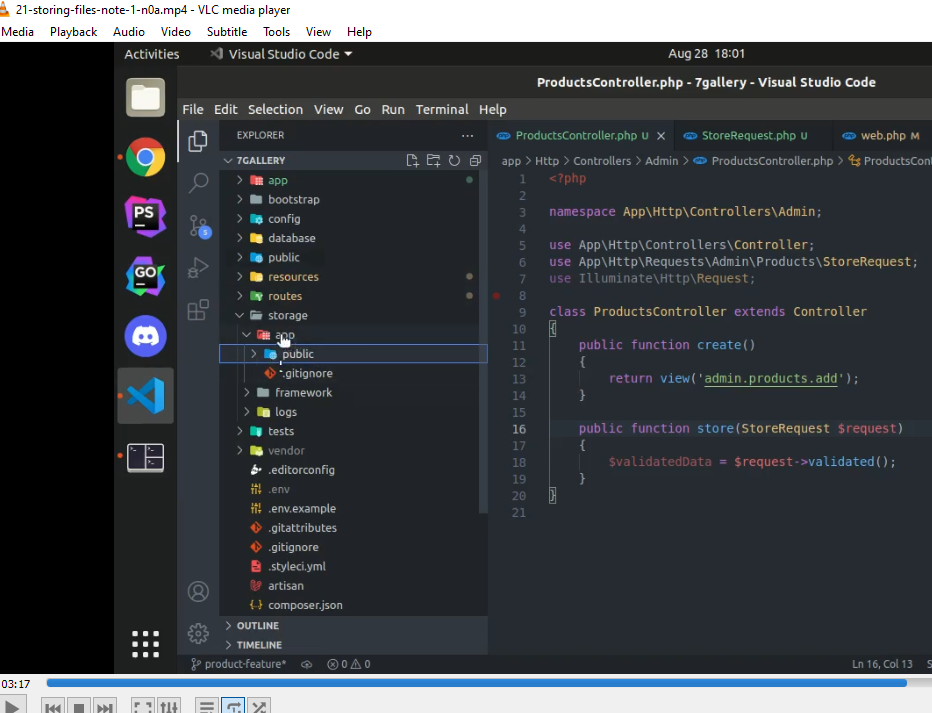932x713 pixels.
Task: Click the Aug 28 18:01 clock
Action: 706,53
